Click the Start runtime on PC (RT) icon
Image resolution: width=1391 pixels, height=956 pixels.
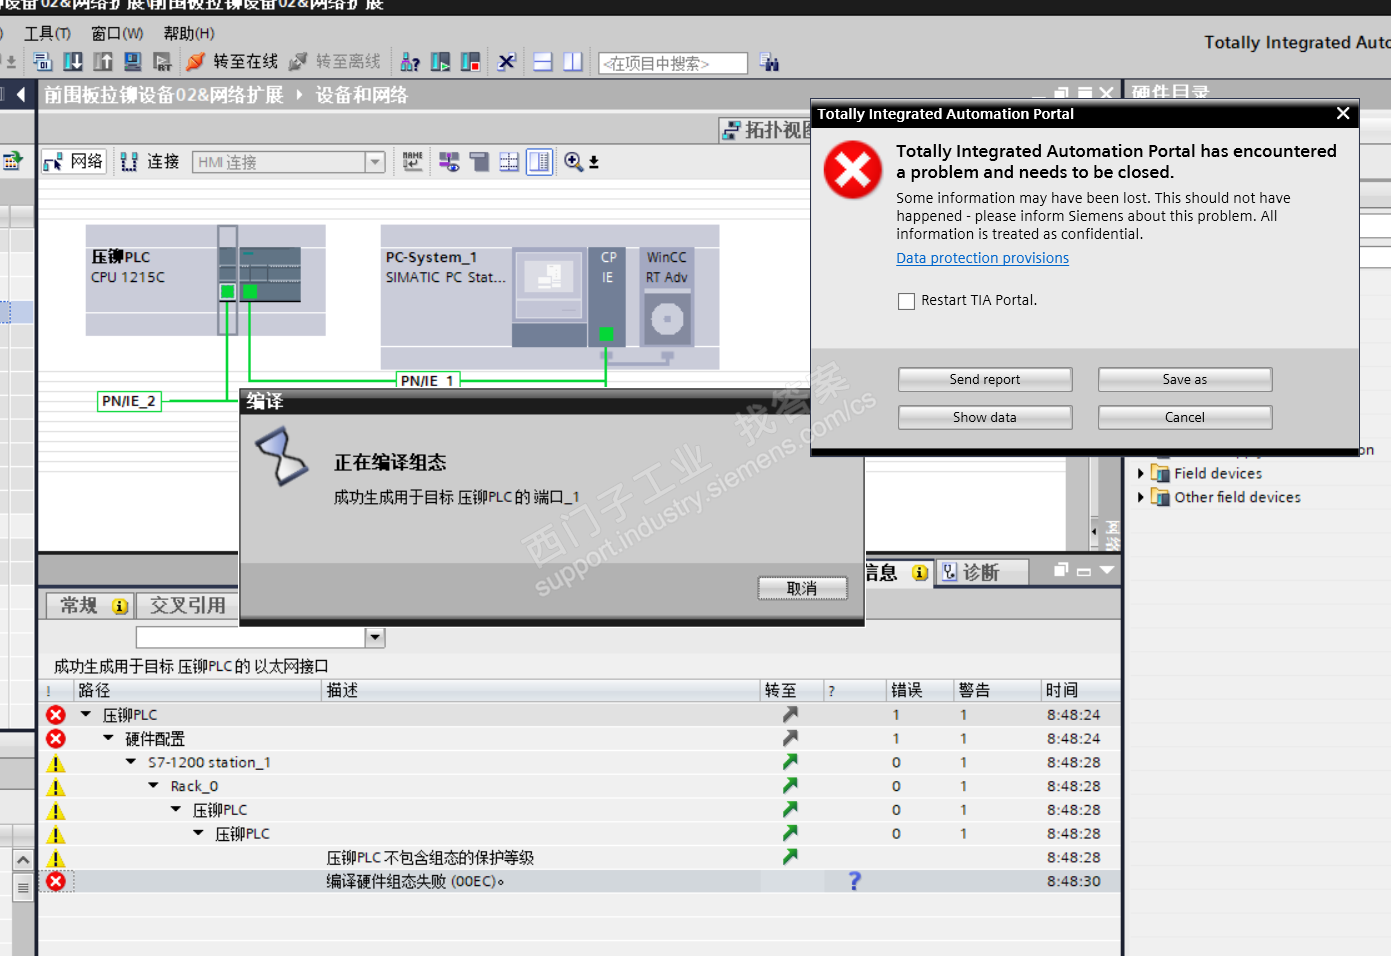coord(162,62)
